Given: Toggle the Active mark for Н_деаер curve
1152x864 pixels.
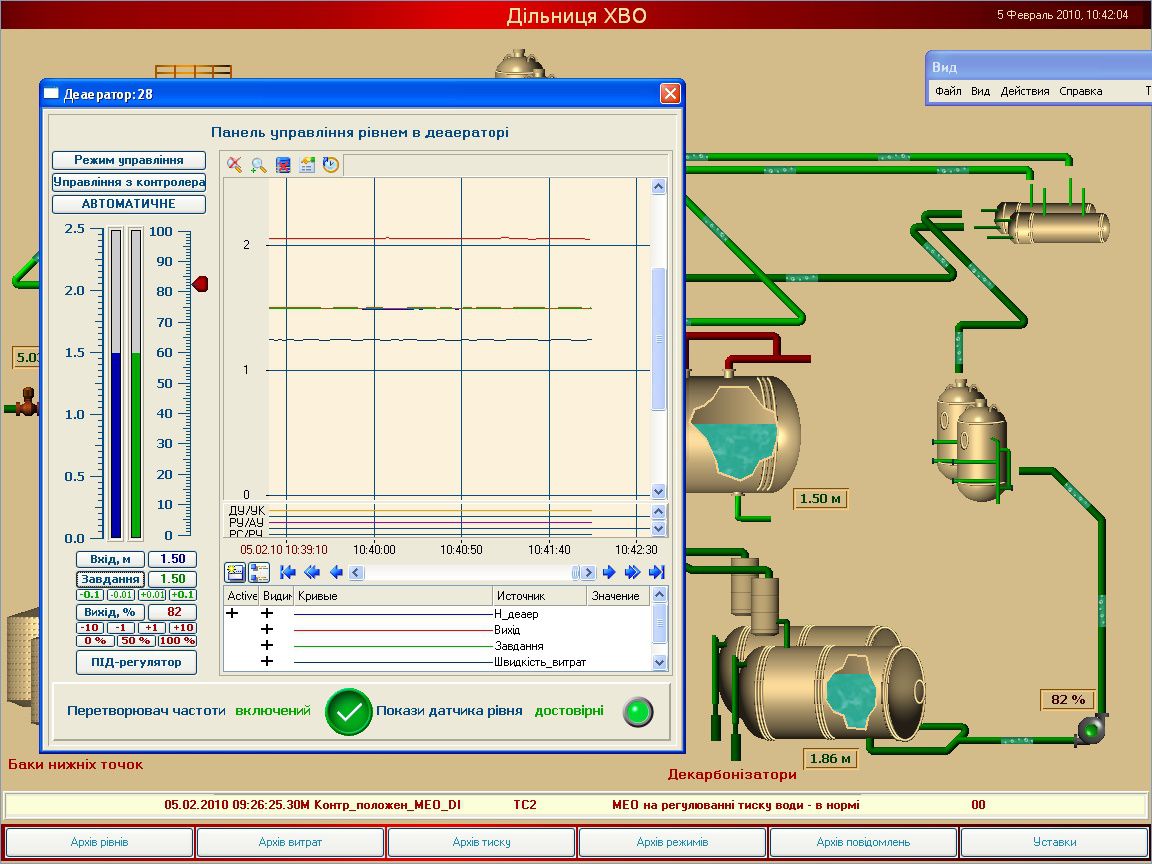Looking at the screenshot, I should [233, 613].
